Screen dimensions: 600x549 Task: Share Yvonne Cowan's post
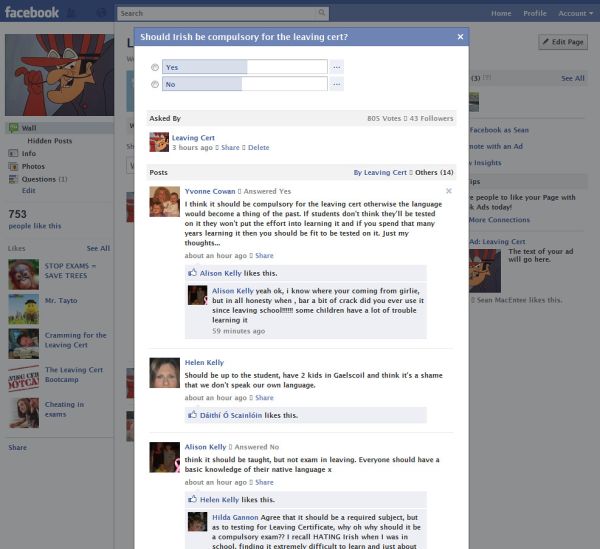tap(264, 256)
